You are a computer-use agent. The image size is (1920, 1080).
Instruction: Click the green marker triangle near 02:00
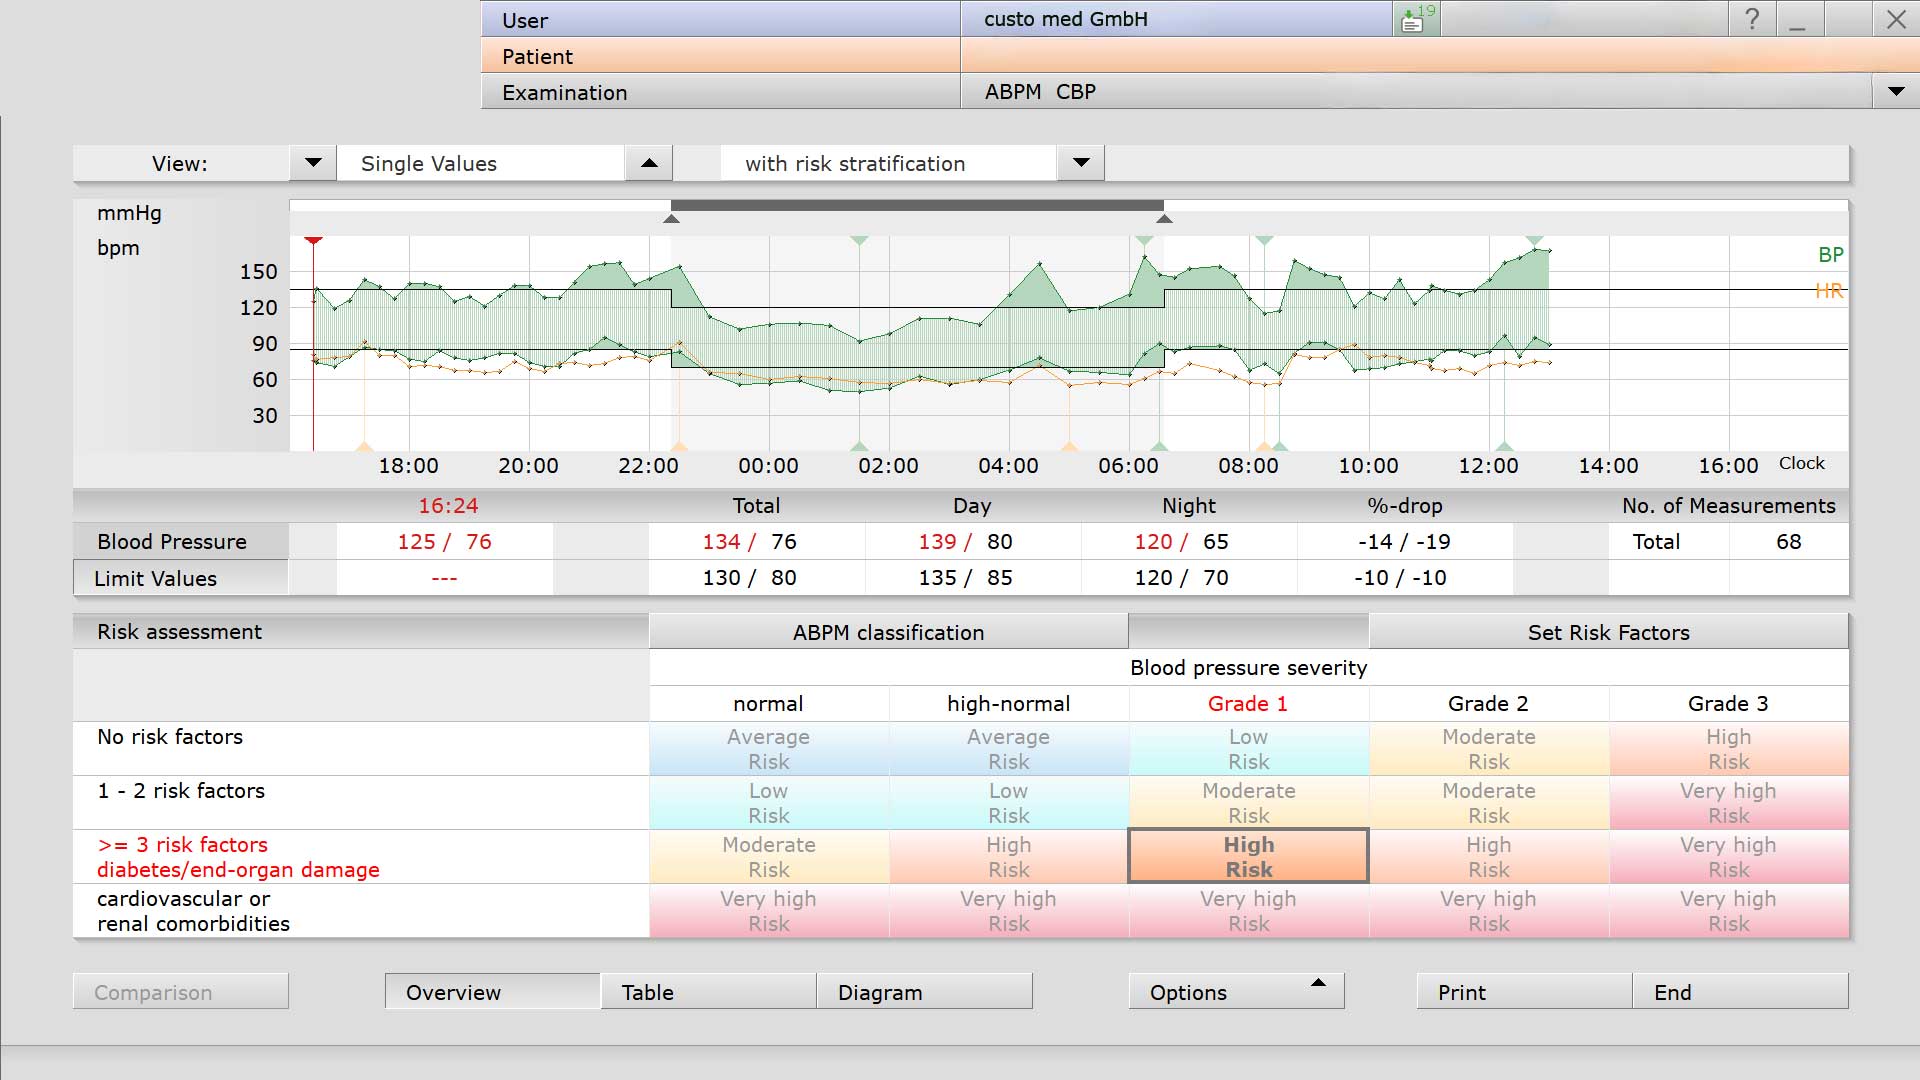pos(859,241)
